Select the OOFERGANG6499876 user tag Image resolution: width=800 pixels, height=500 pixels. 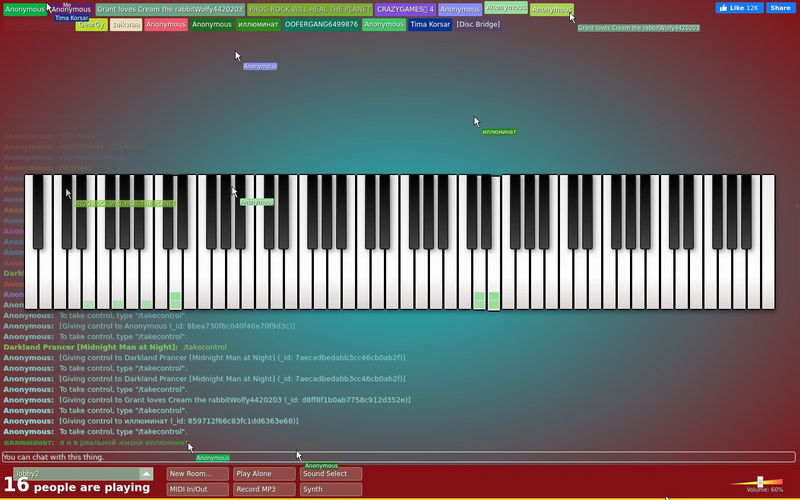click(321, 24)
